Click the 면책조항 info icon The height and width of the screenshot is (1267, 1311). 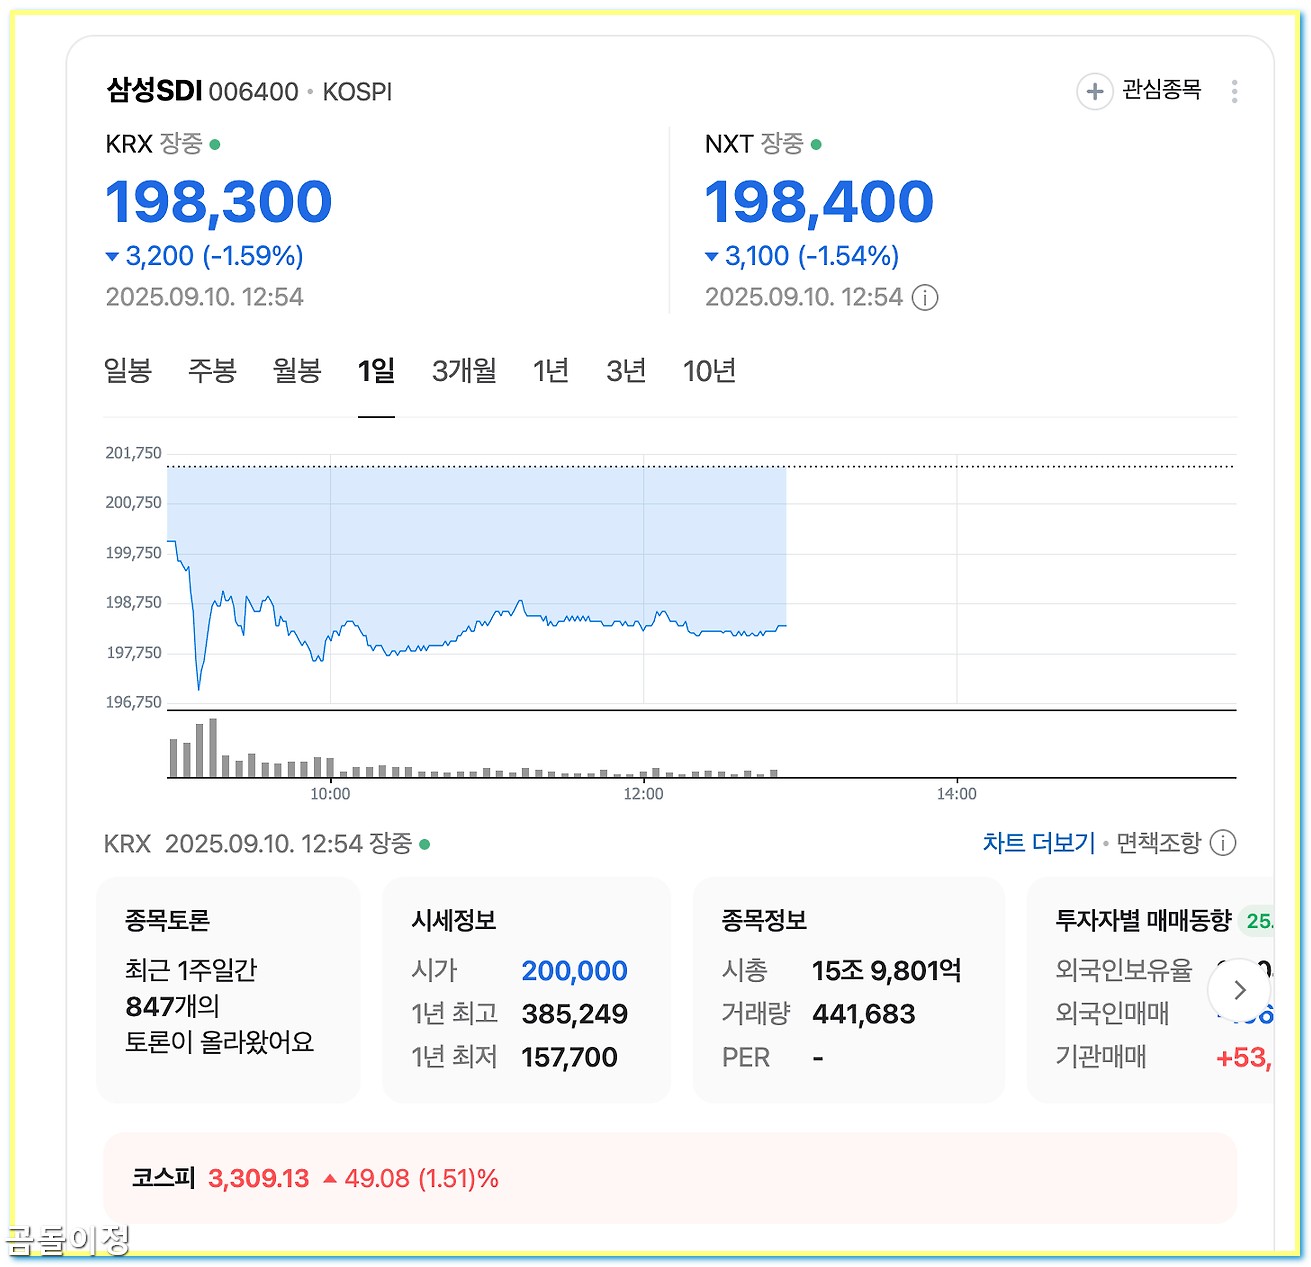point(1222,843)
